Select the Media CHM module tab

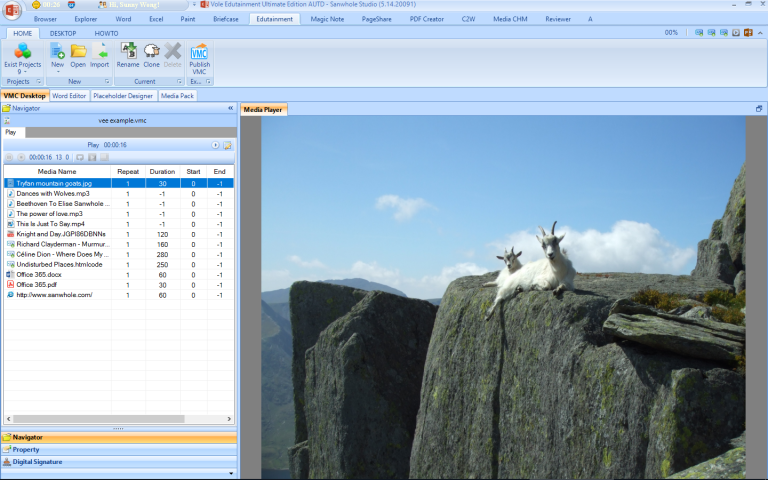click(x=510, y=19)
